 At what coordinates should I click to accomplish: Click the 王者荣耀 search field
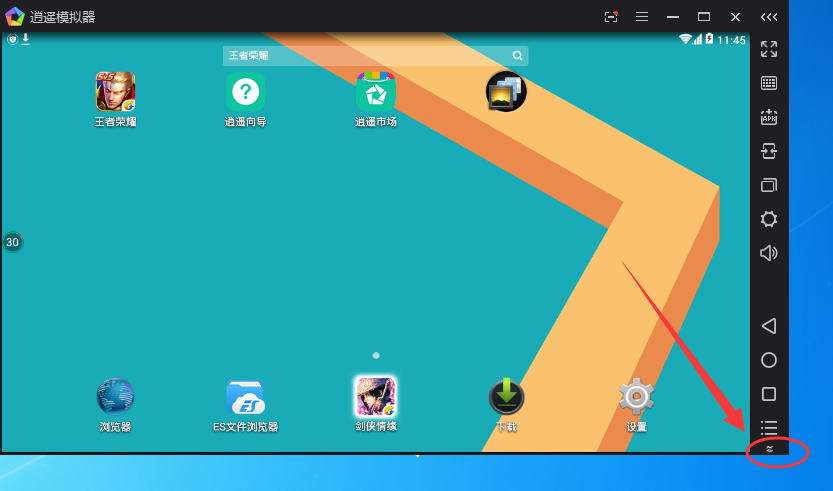point(375,55)
